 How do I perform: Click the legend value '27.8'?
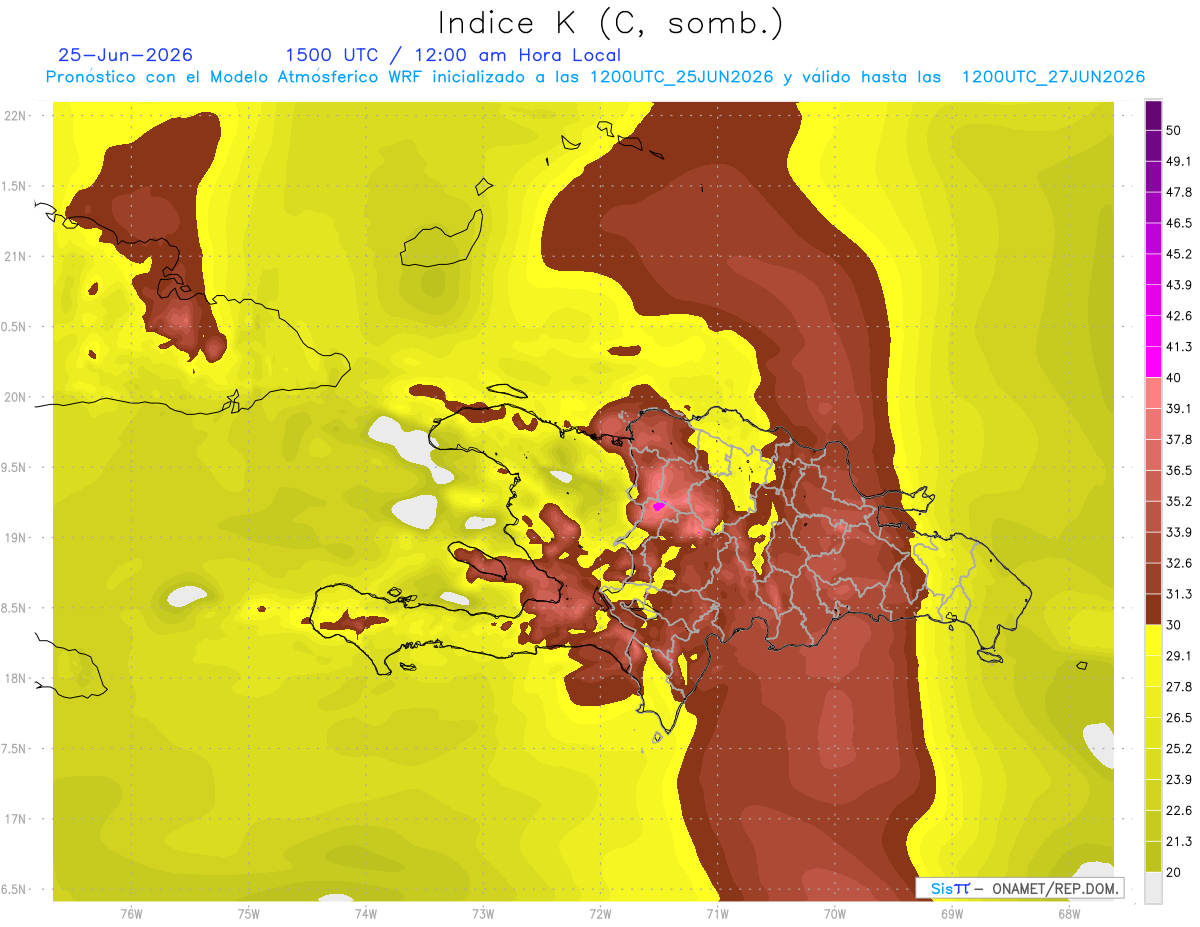click(x=1178, y=687)
